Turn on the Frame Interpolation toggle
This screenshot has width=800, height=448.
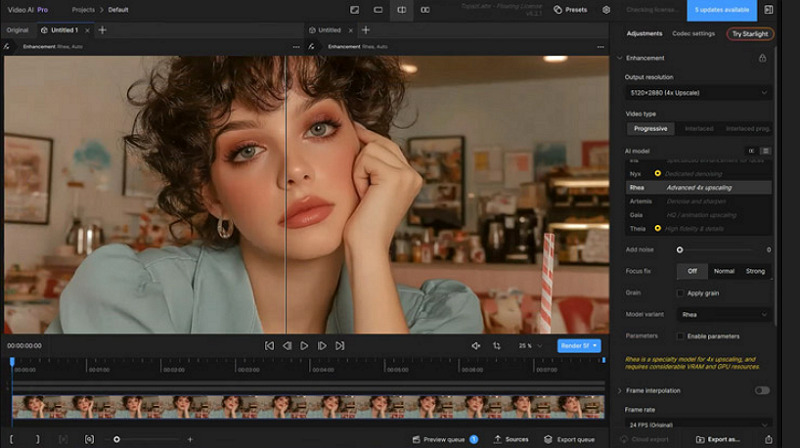point(762,390)
